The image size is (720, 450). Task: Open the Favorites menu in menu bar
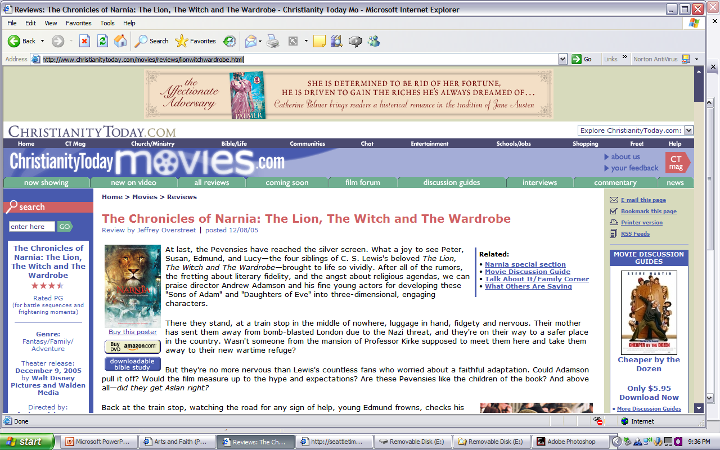coord(77,21)
